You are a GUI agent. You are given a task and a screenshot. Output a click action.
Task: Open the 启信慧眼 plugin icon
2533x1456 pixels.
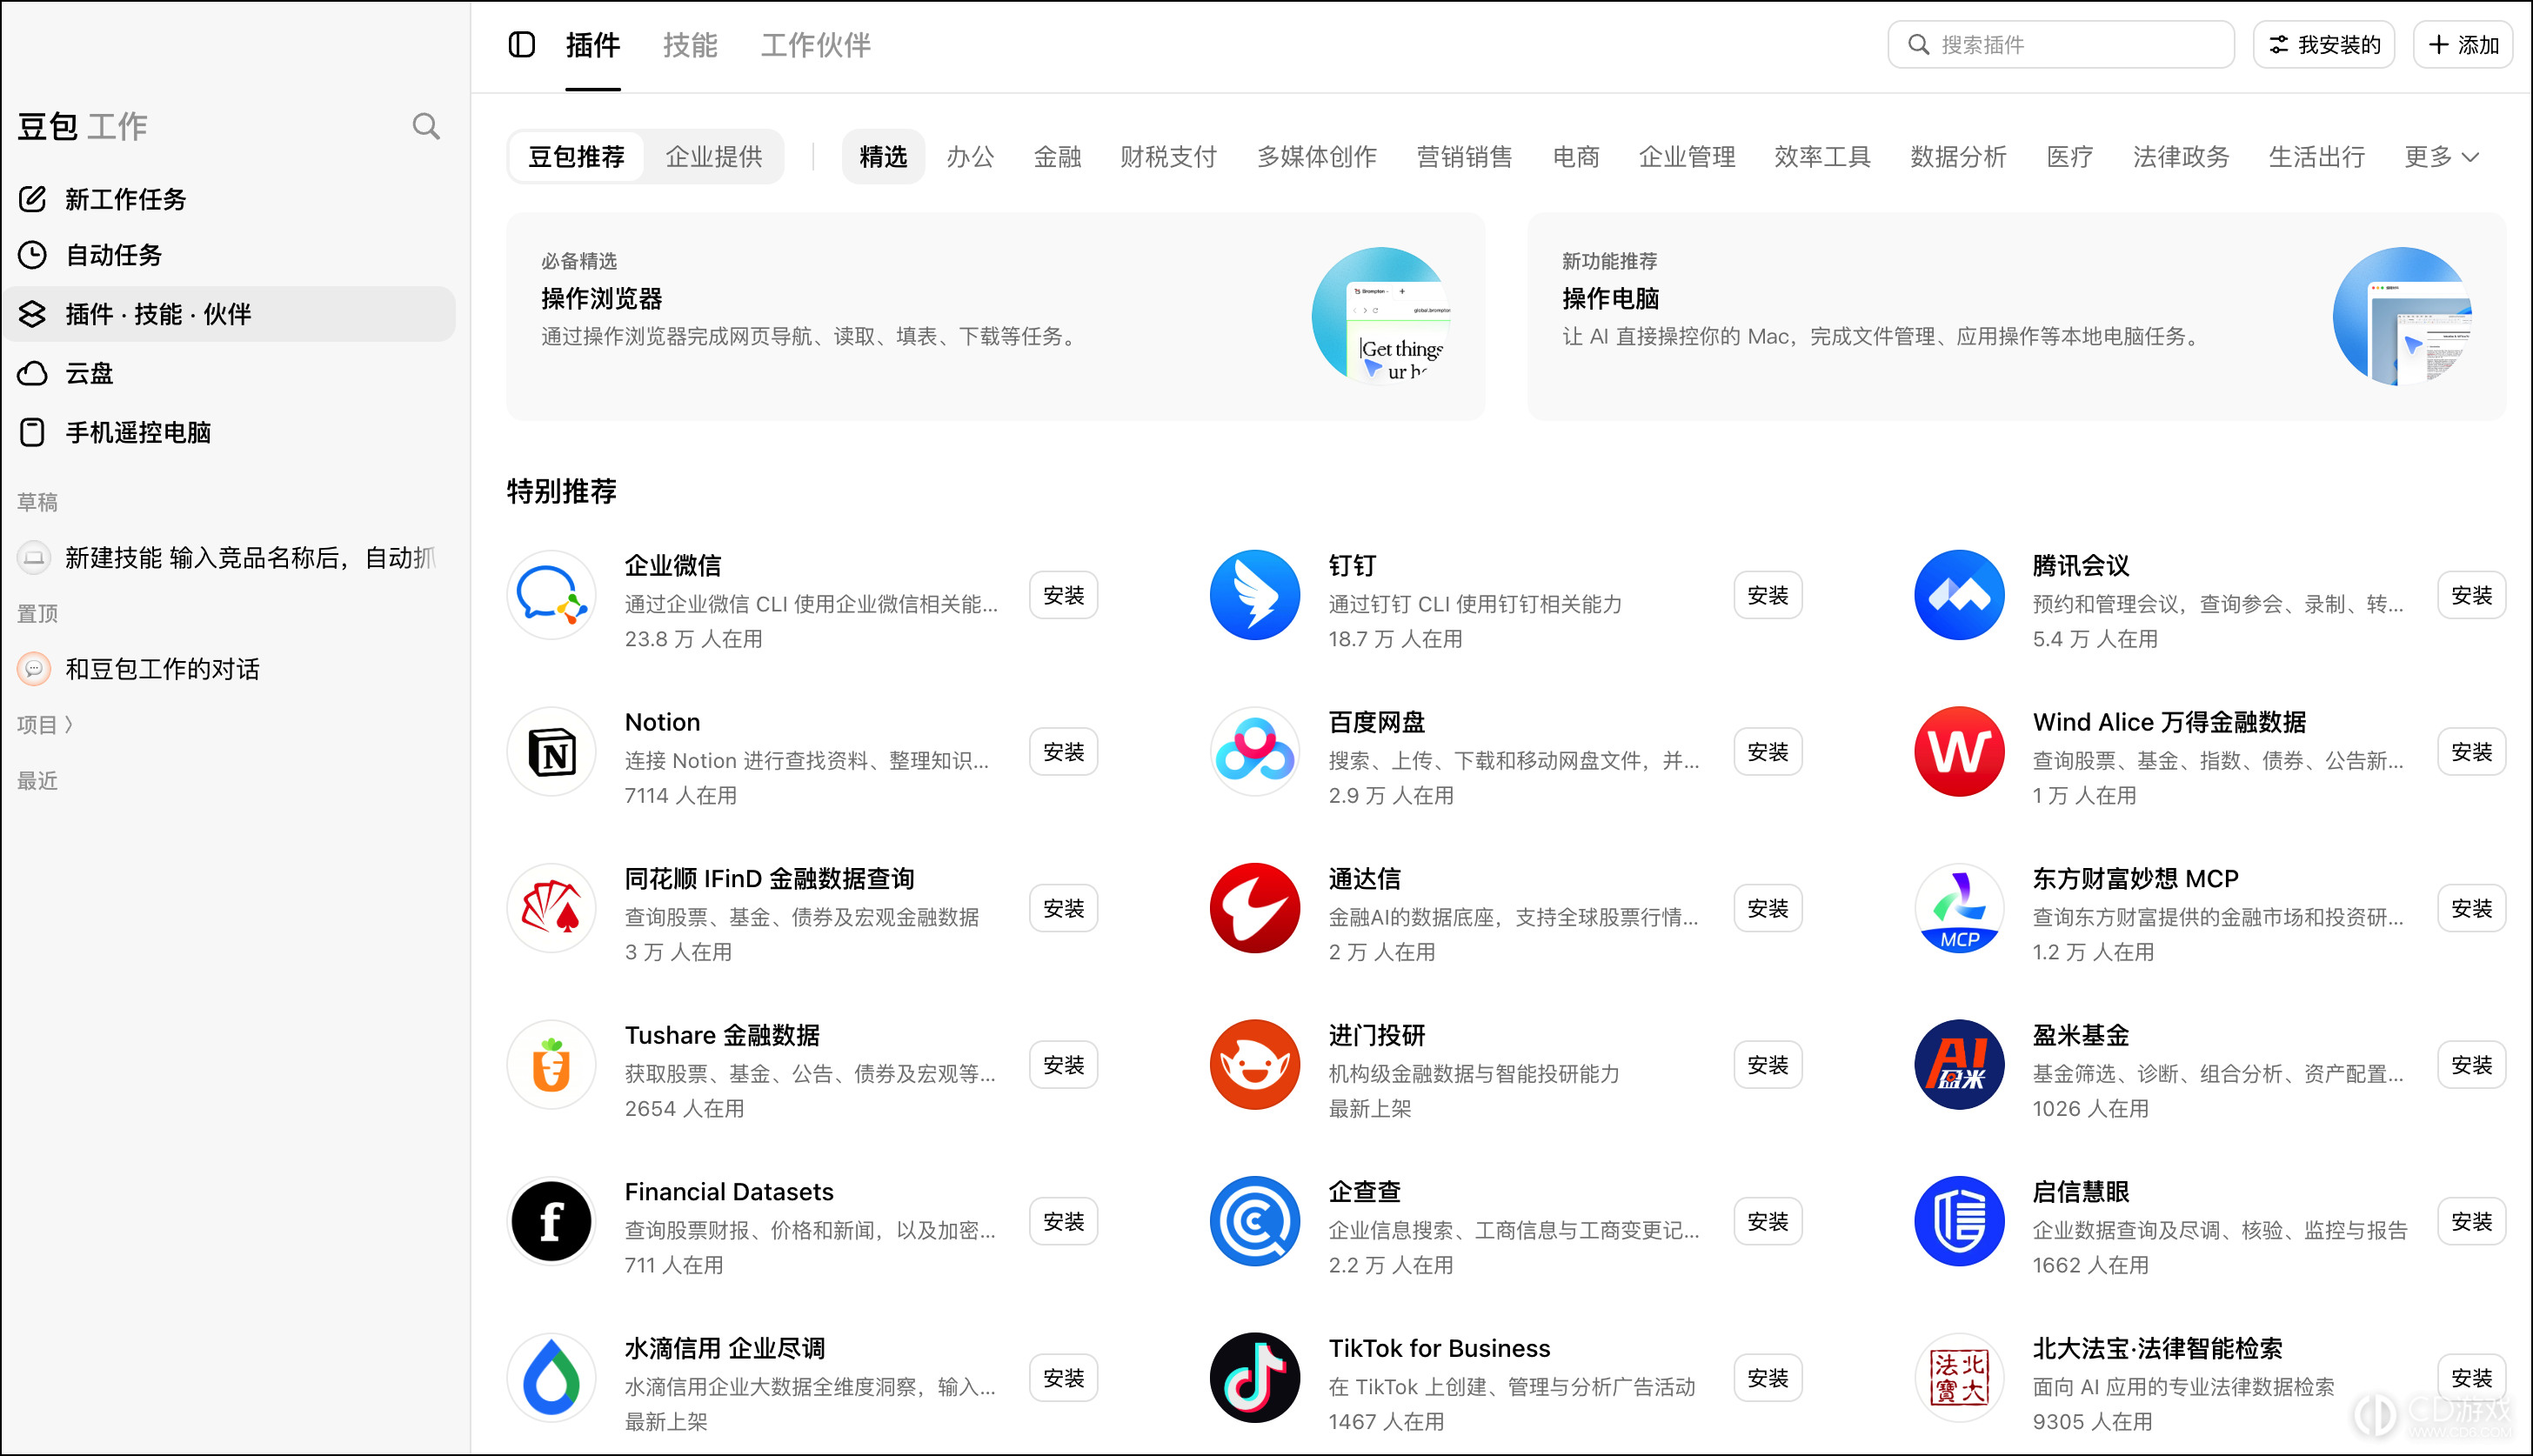(1959, 1221)
